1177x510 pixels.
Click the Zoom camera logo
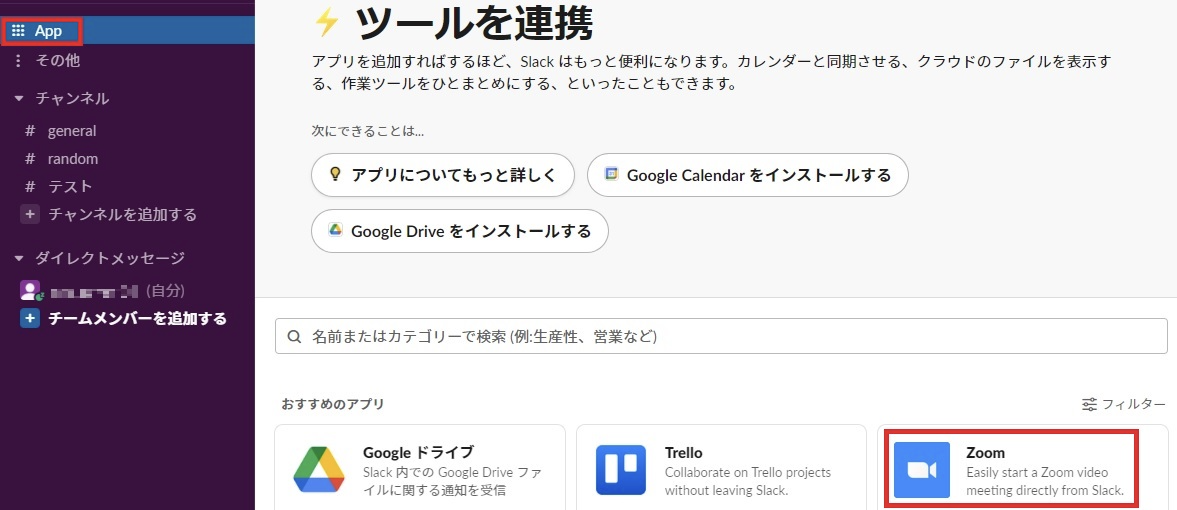pos(921,470)
